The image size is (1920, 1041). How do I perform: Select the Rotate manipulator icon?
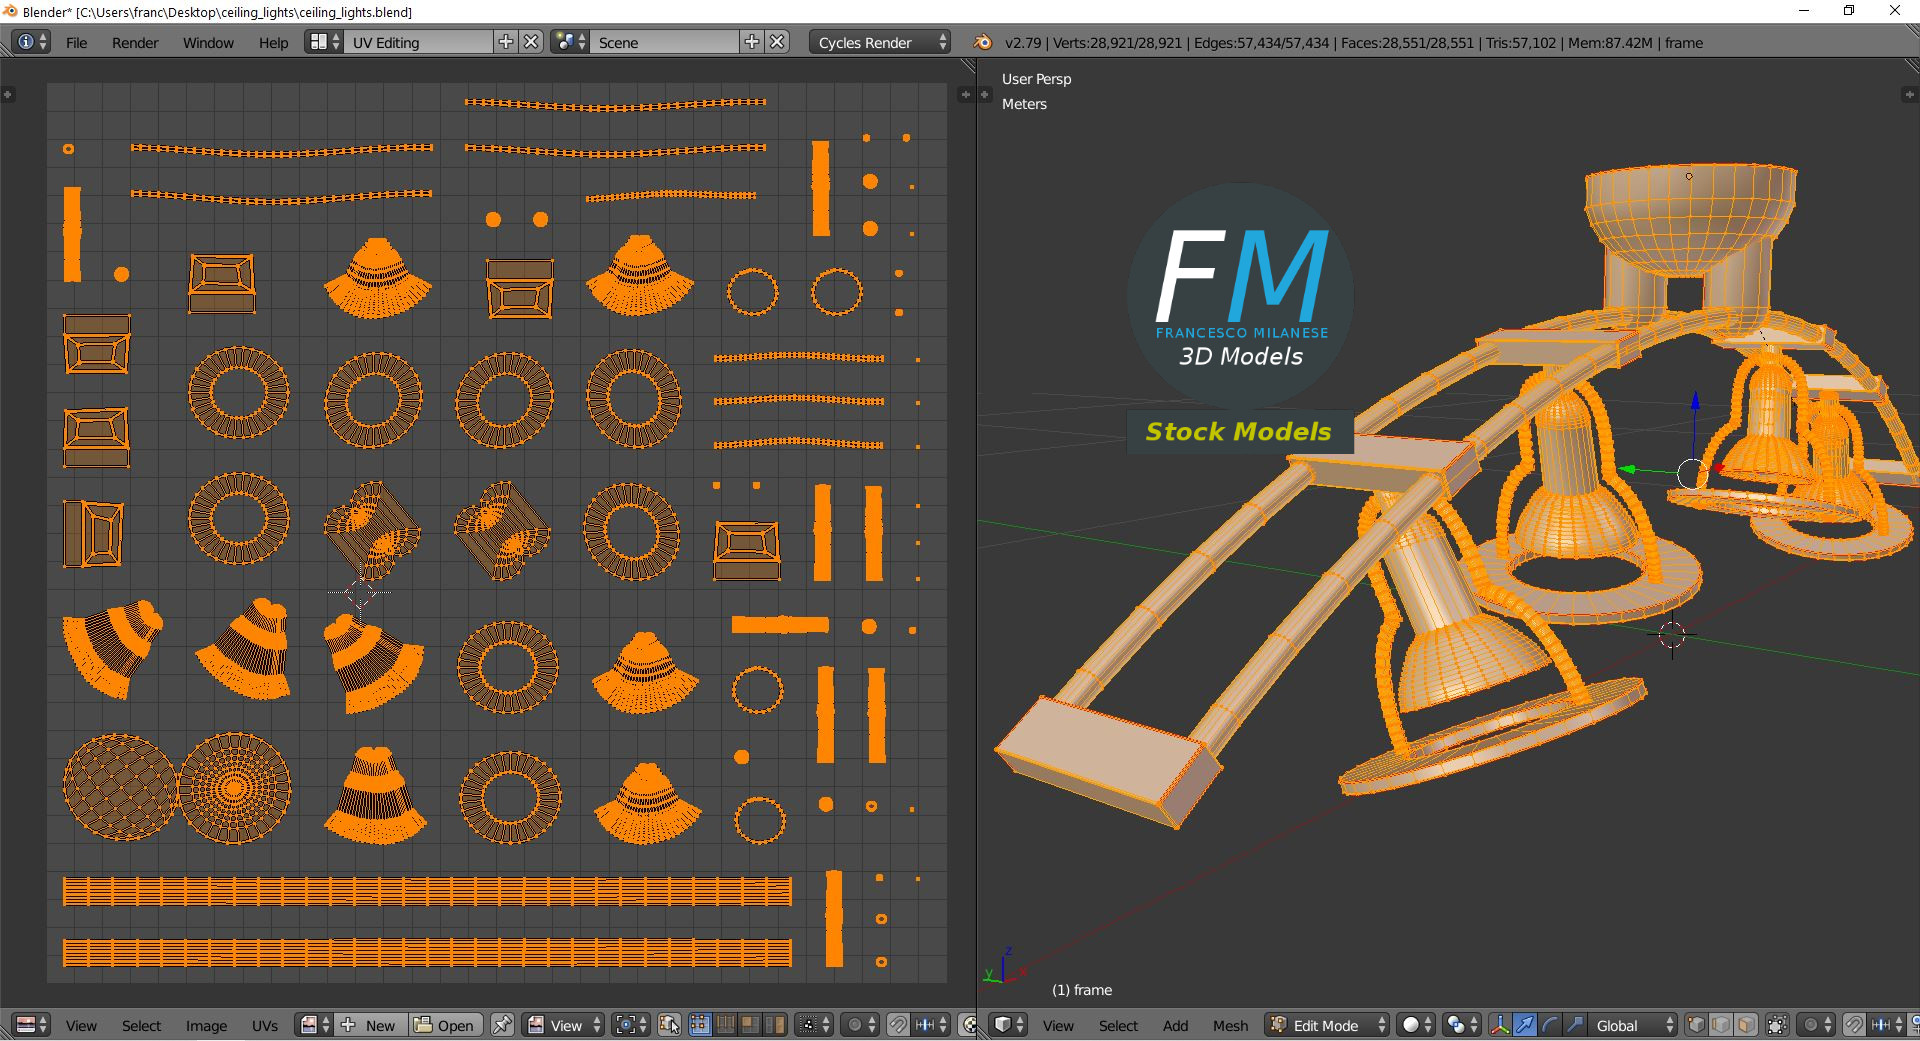[x=1550, y=1025]
